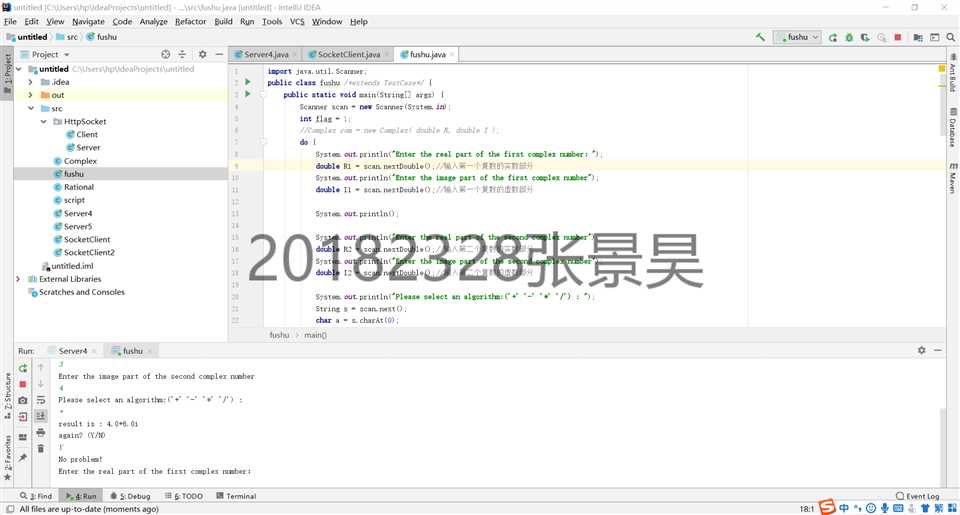Screen dimensions: 960x515
Task: Stop the program with the red toolbar square
Action: [898, 37]
